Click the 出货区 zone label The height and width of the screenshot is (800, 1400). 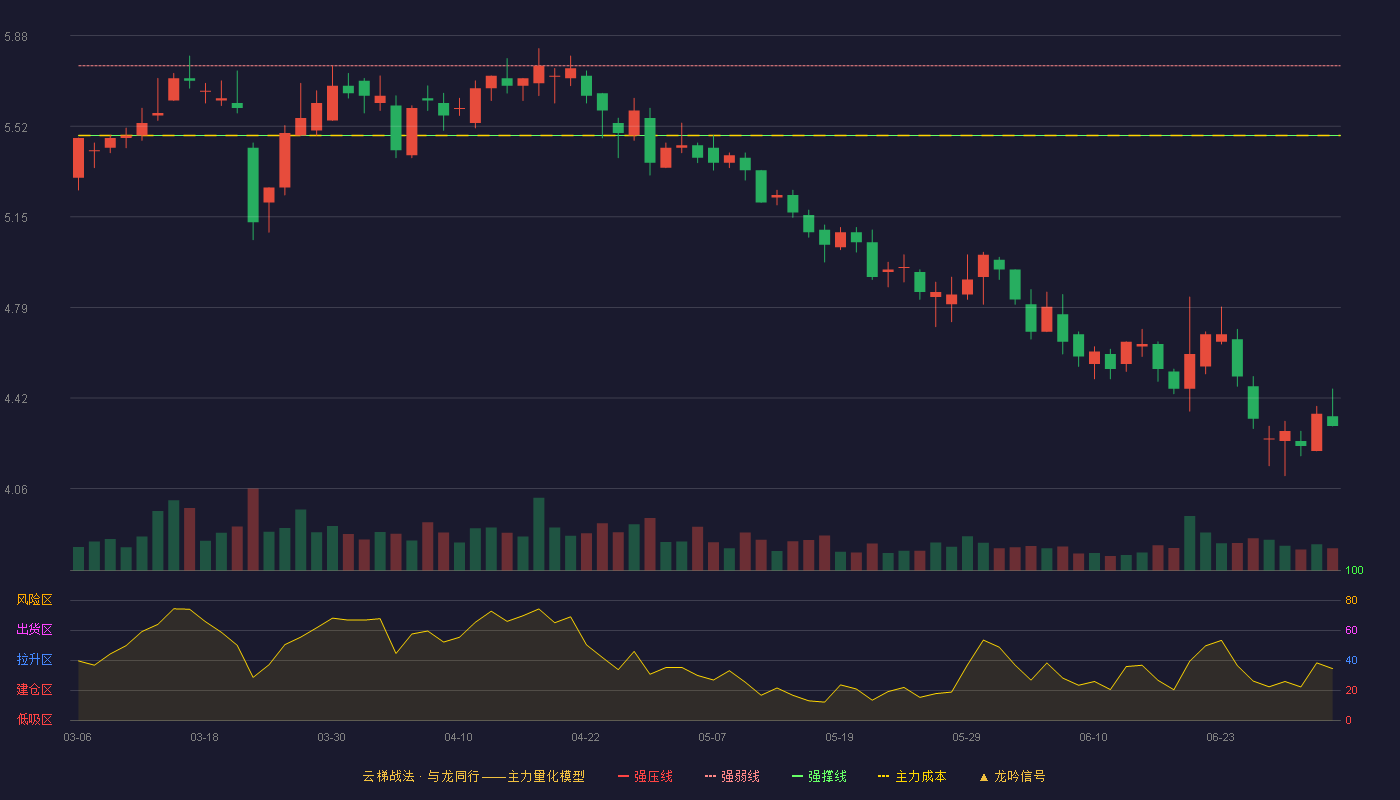(x=34, y=630)
